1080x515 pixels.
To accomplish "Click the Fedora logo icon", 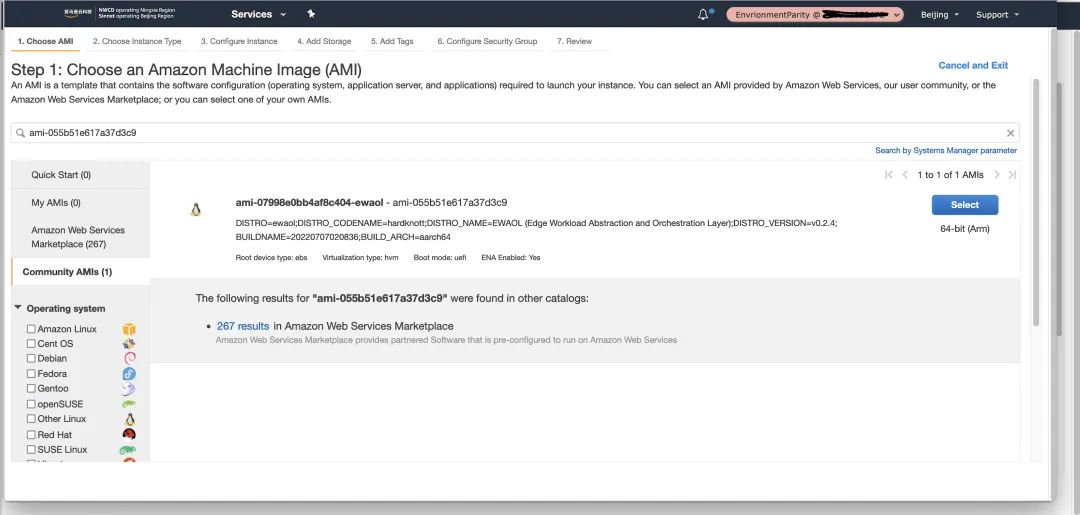I will (x=129, y=374).
